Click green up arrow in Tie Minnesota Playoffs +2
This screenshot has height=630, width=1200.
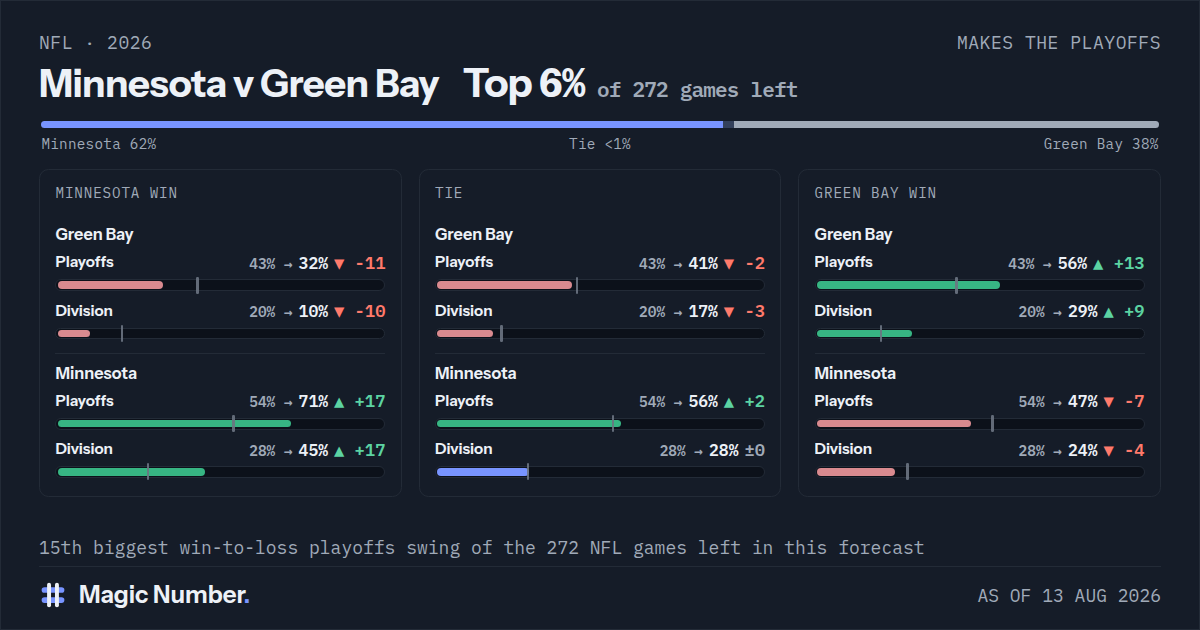pyautogui.click(x=728, y=402)
